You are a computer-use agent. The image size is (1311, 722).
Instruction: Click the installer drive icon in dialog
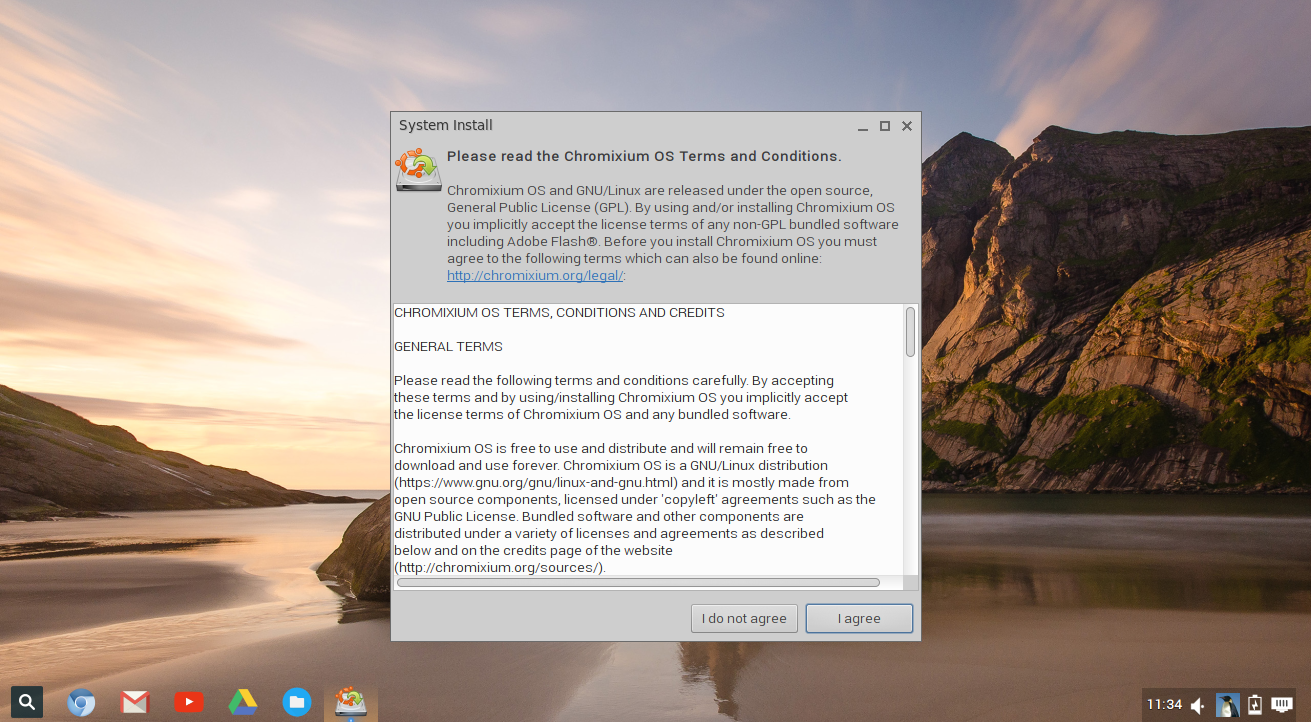418,170
